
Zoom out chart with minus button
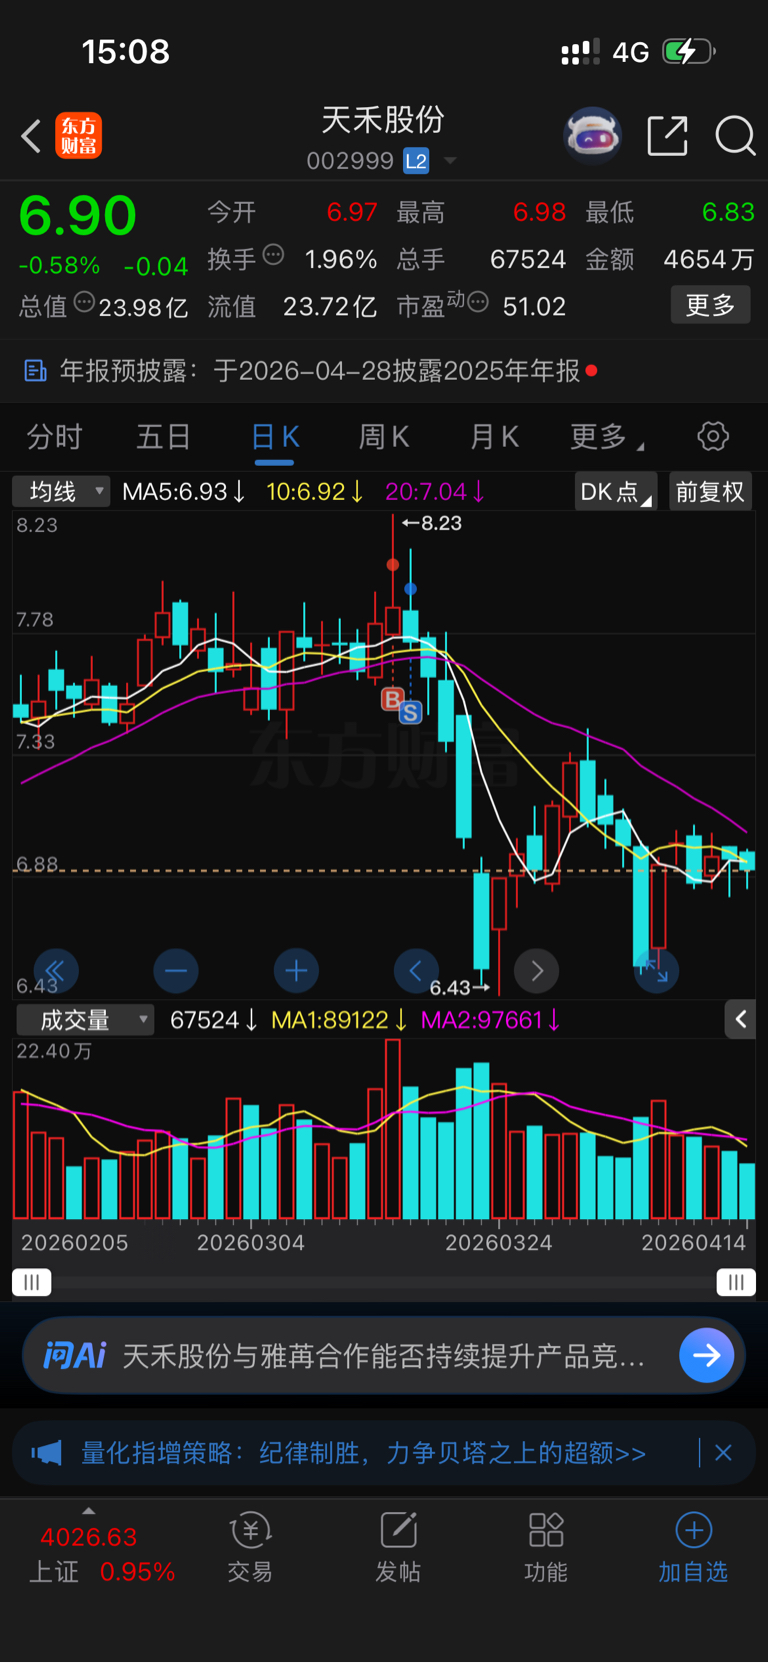(176, 970)
